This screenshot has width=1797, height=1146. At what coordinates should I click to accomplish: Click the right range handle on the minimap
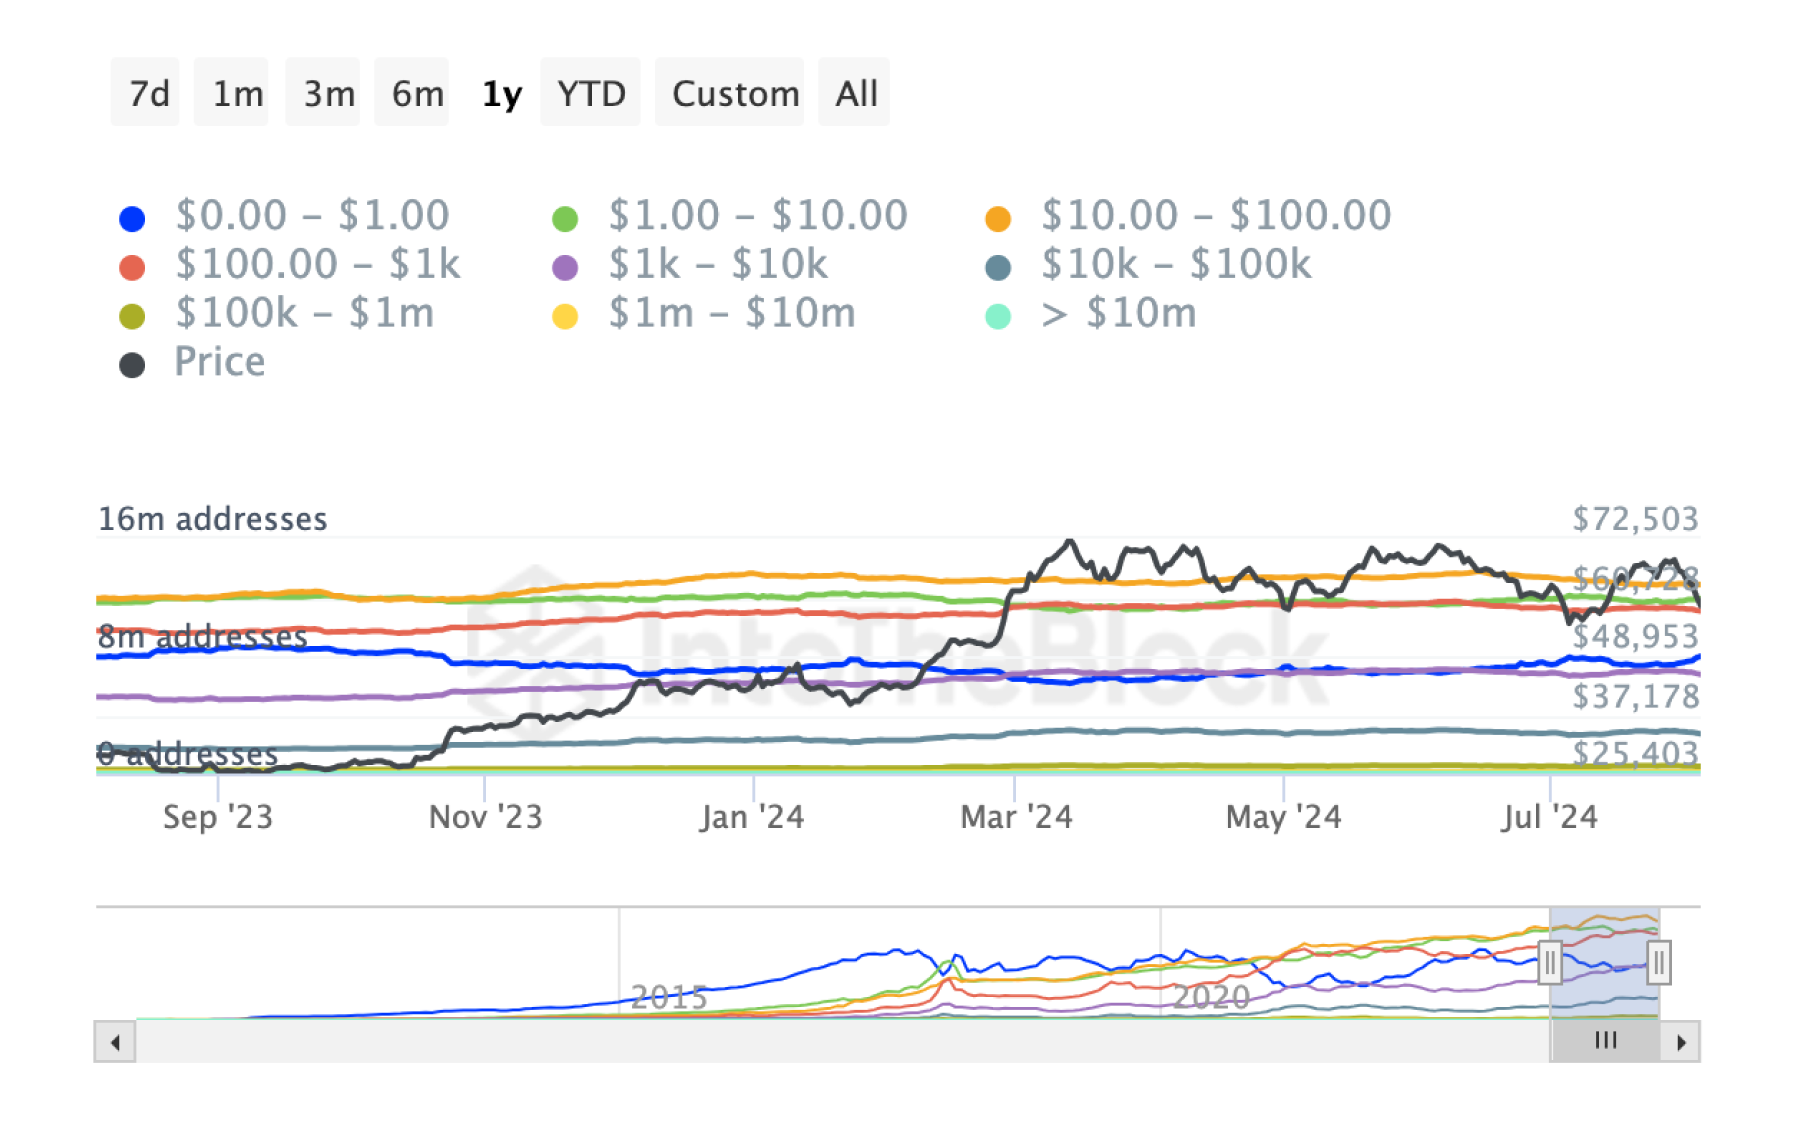1659,960
